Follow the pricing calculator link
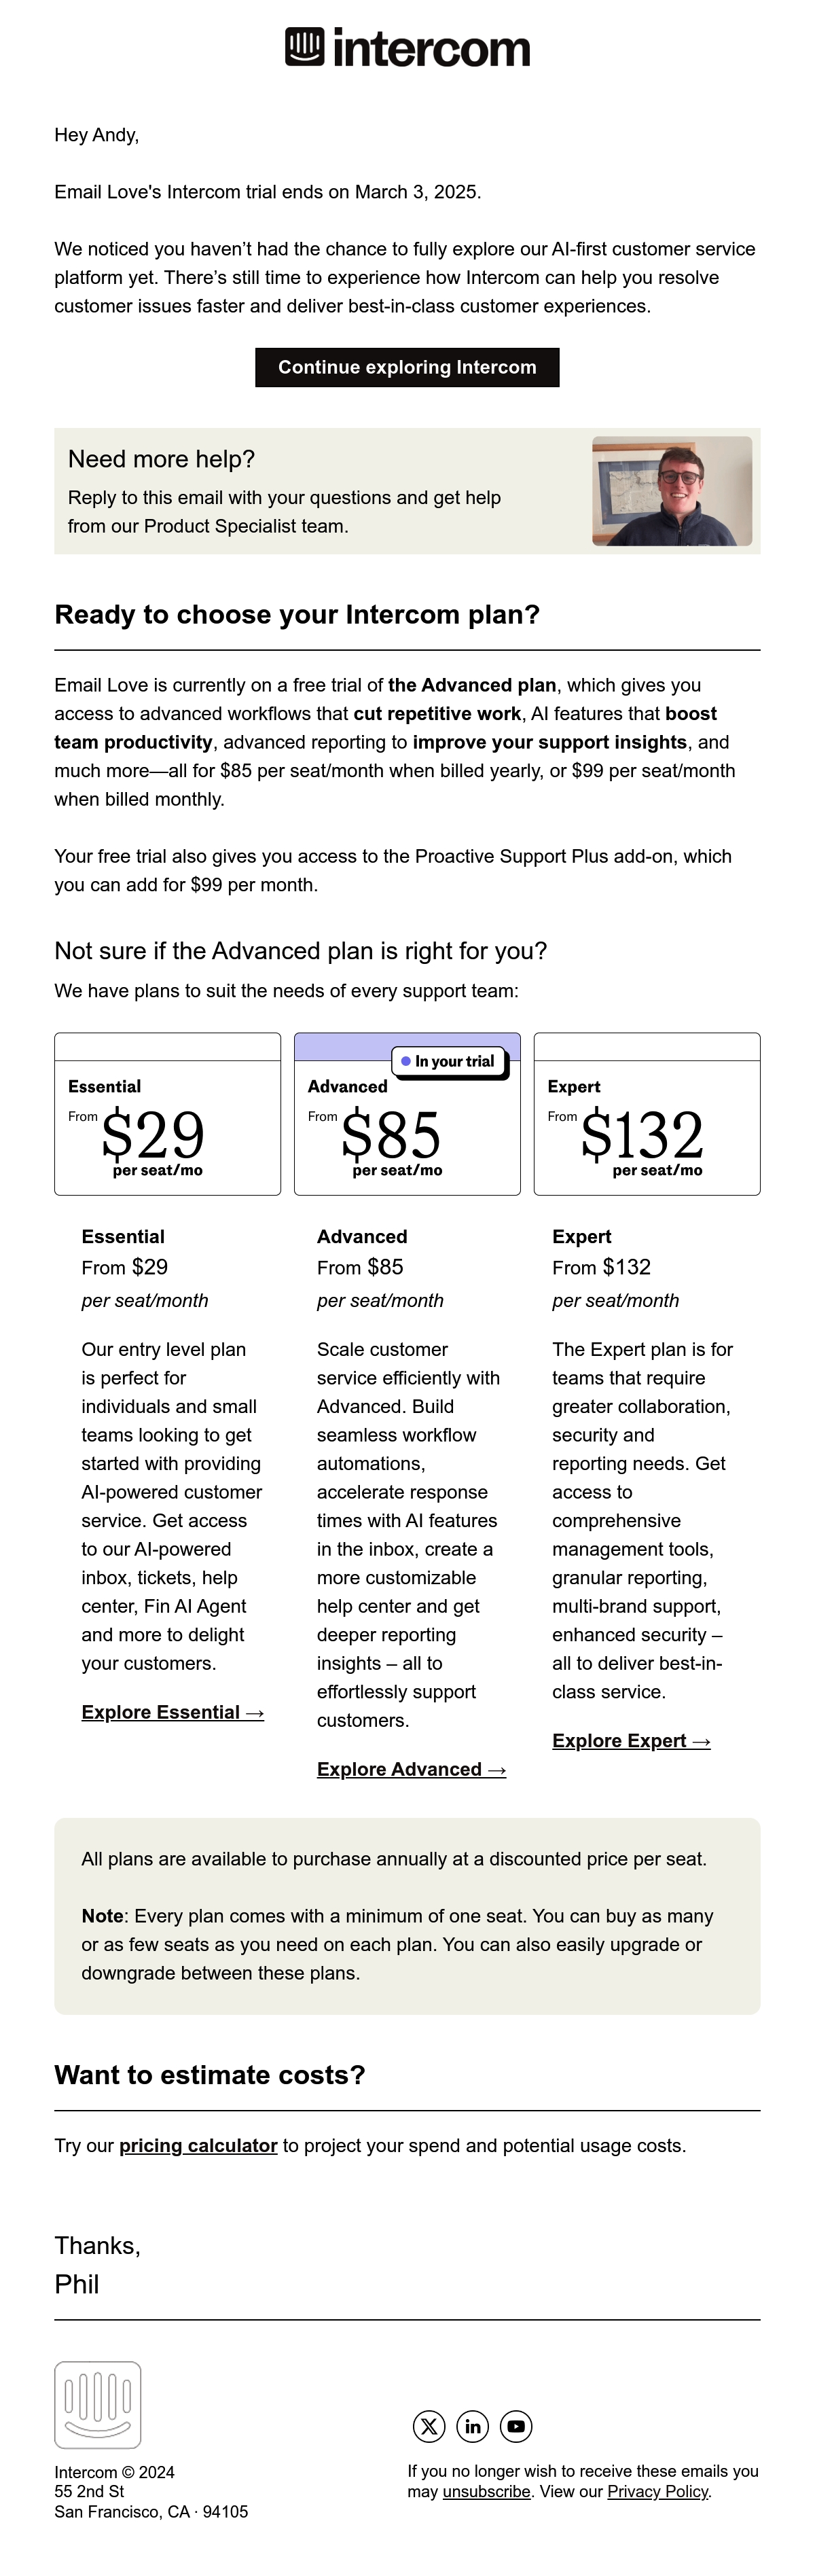The image size is (815, 2576). [198, 2145]
